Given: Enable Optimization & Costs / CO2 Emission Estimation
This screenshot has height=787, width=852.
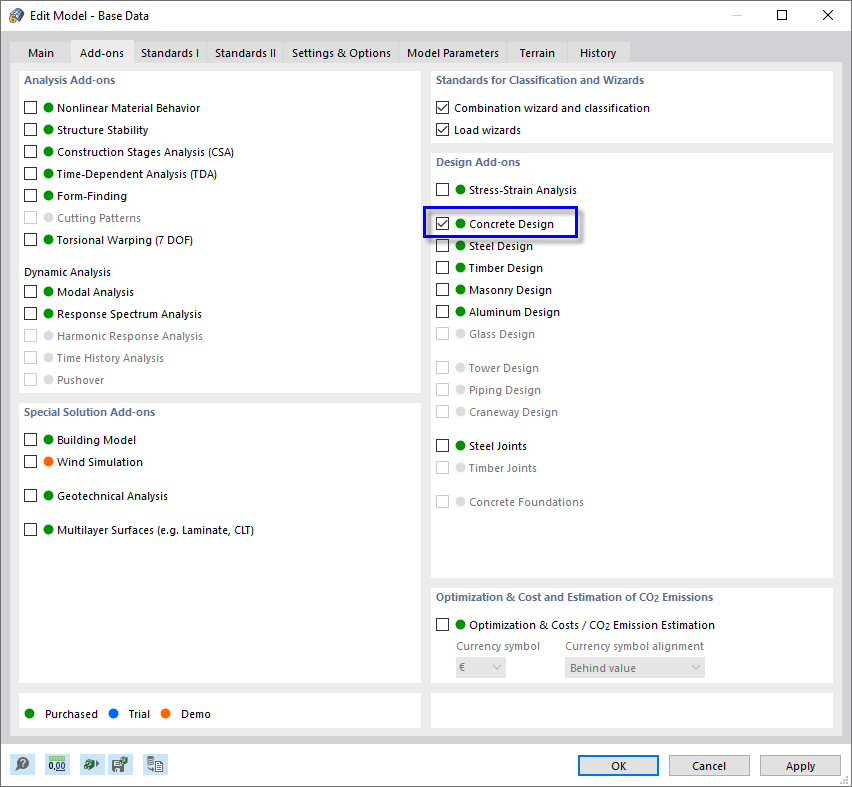Looking at the screenshot, I should (442, 624).
